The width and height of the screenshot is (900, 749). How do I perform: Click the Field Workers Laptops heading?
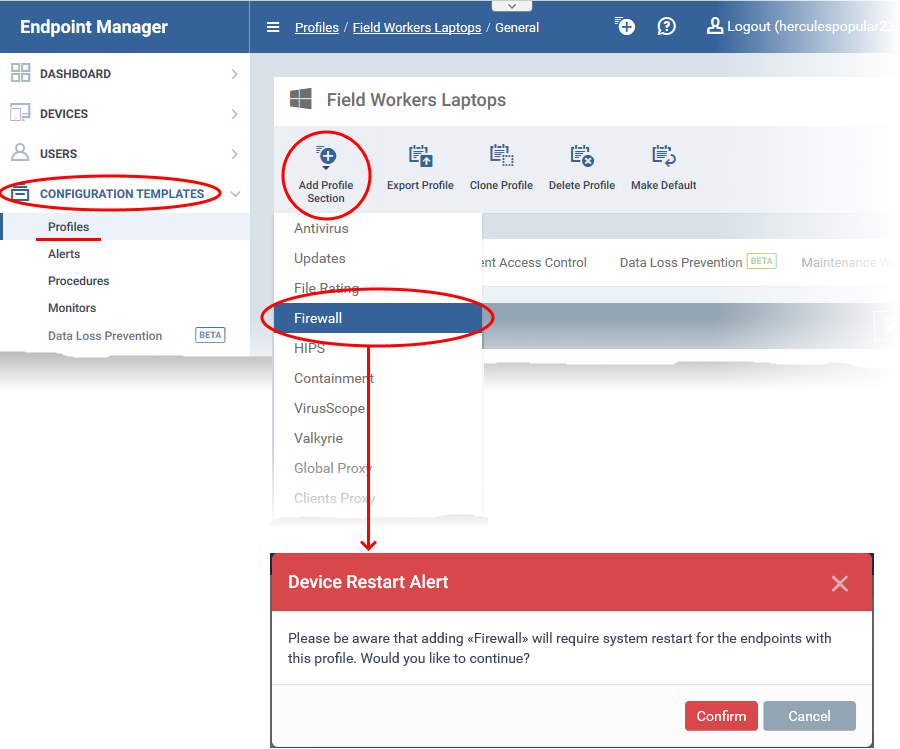click(x=416, y=100)
